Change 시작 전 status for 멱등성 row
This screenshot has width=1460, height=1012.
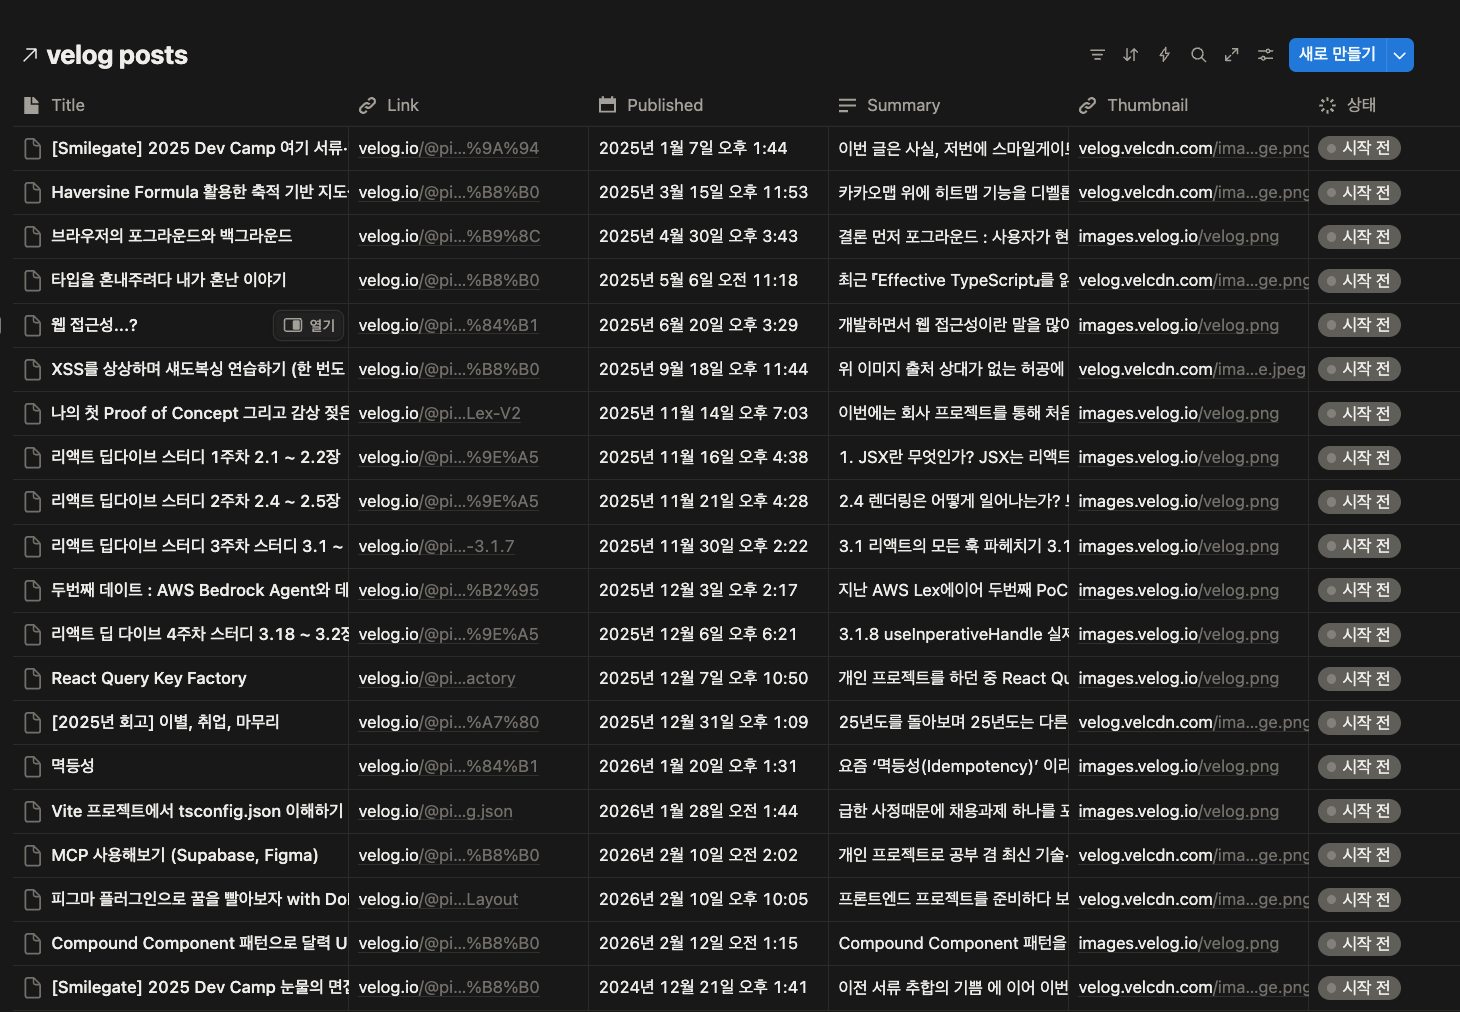pyautogui.click(x=1359, y=767)
